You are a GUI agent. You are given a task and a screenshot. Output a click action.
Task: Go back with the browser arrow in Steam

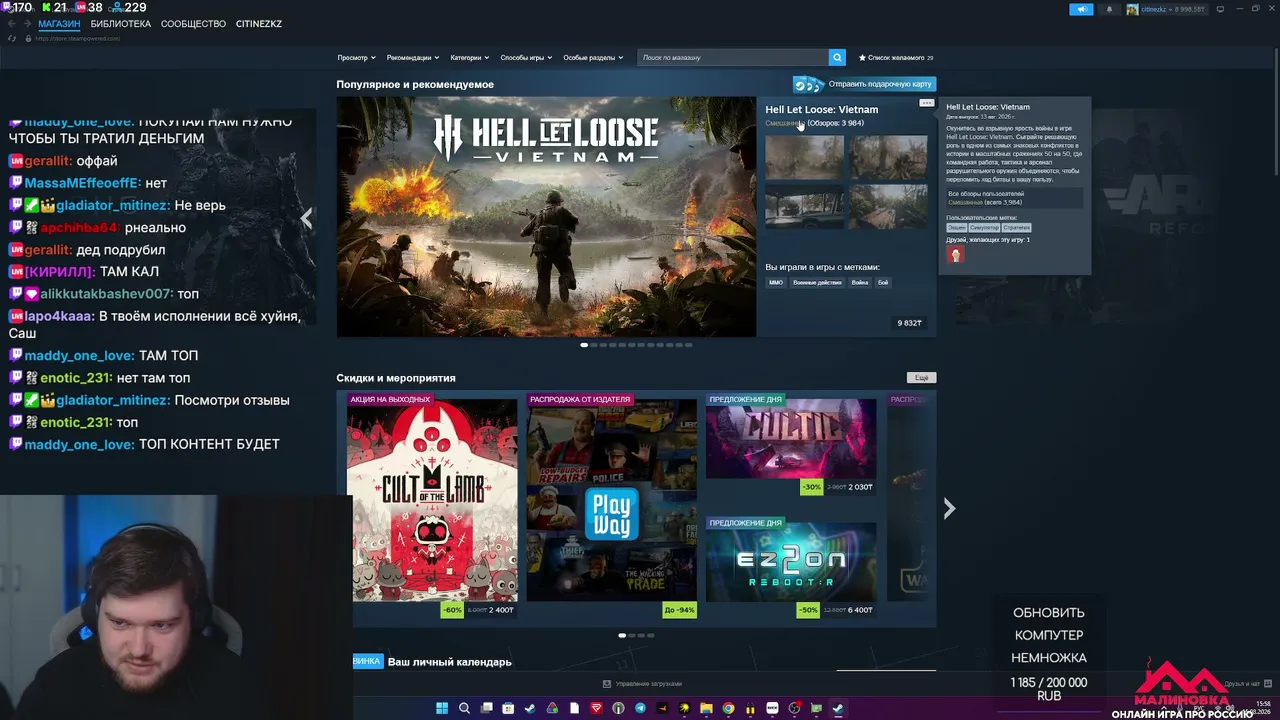tap(12, 24)
